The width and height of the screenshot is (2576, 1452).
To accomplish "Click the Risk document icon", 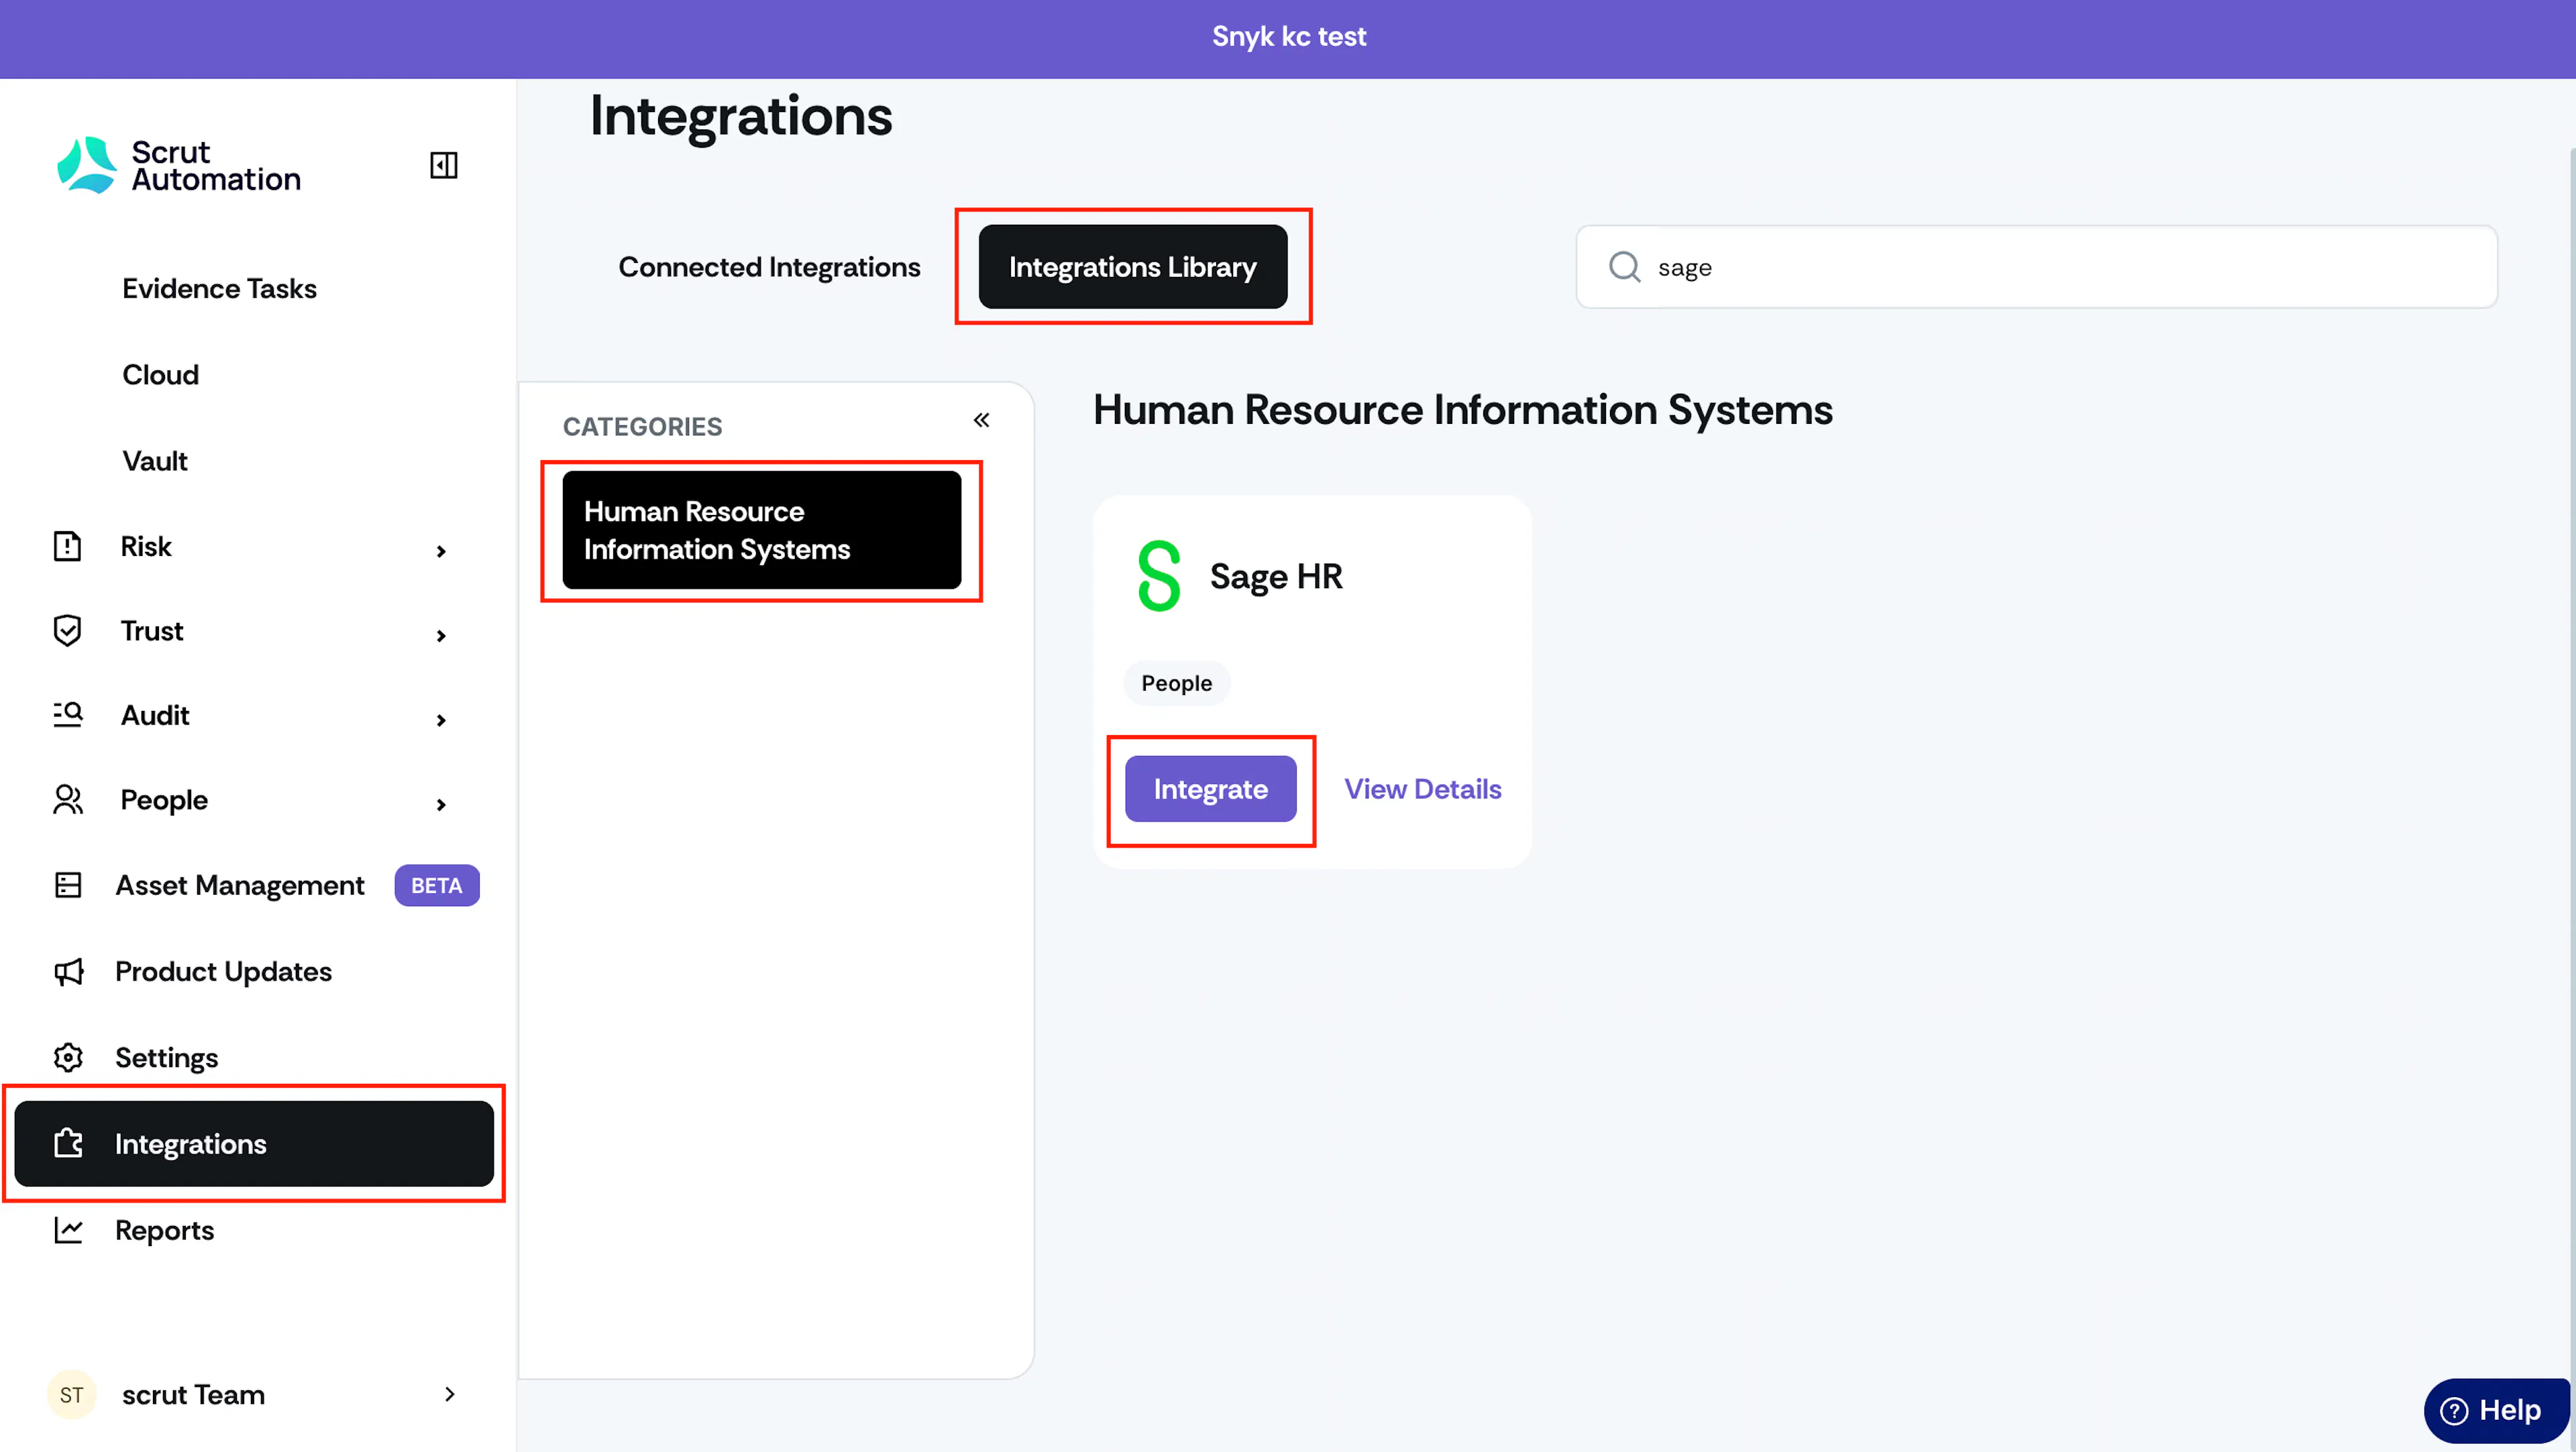I will click(x=67, y=546).
